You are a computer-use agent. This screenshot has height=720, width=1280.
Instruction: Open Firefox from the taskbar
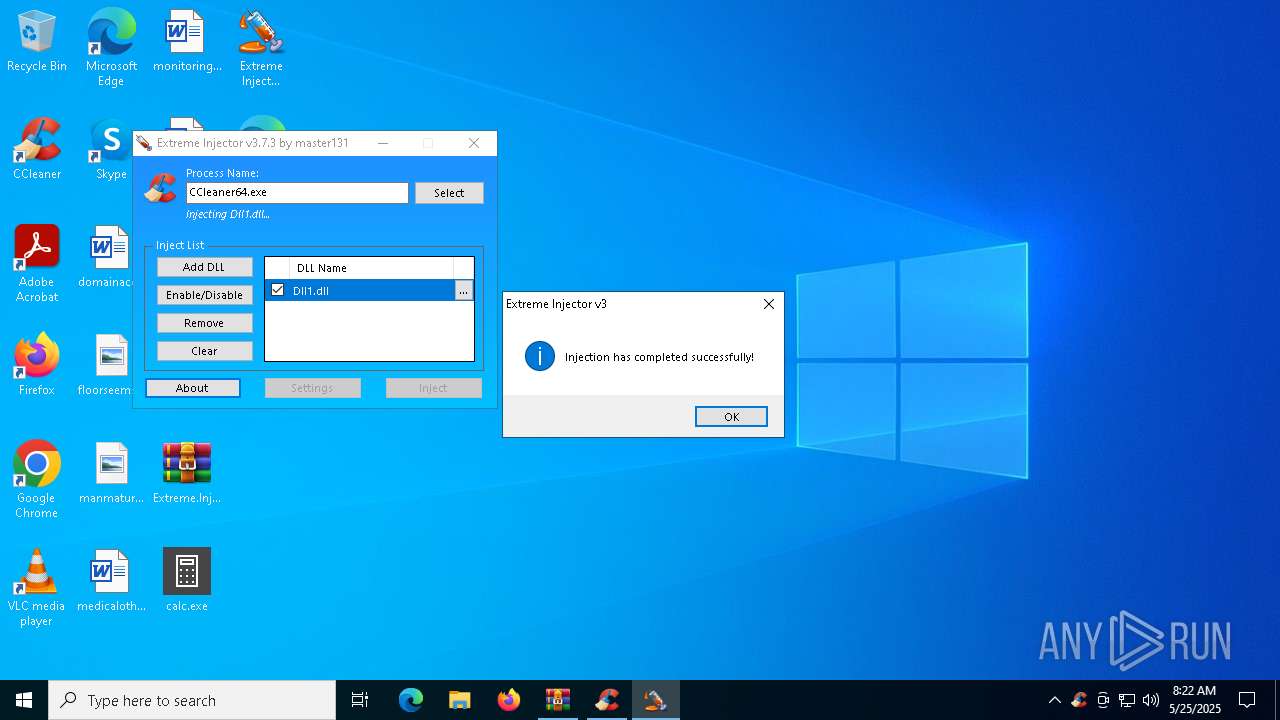509,700
